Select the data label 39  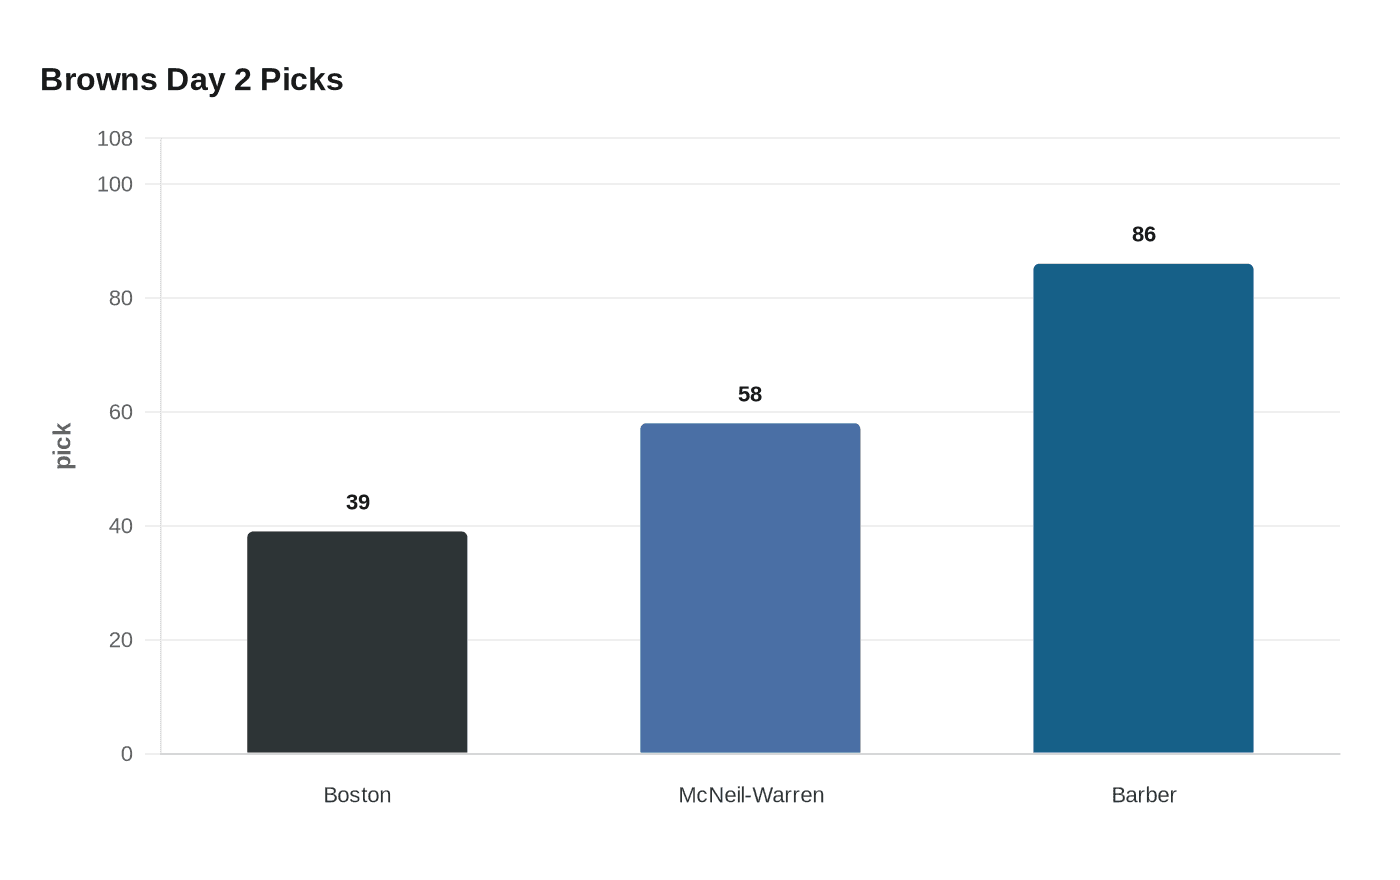(358, 502)
